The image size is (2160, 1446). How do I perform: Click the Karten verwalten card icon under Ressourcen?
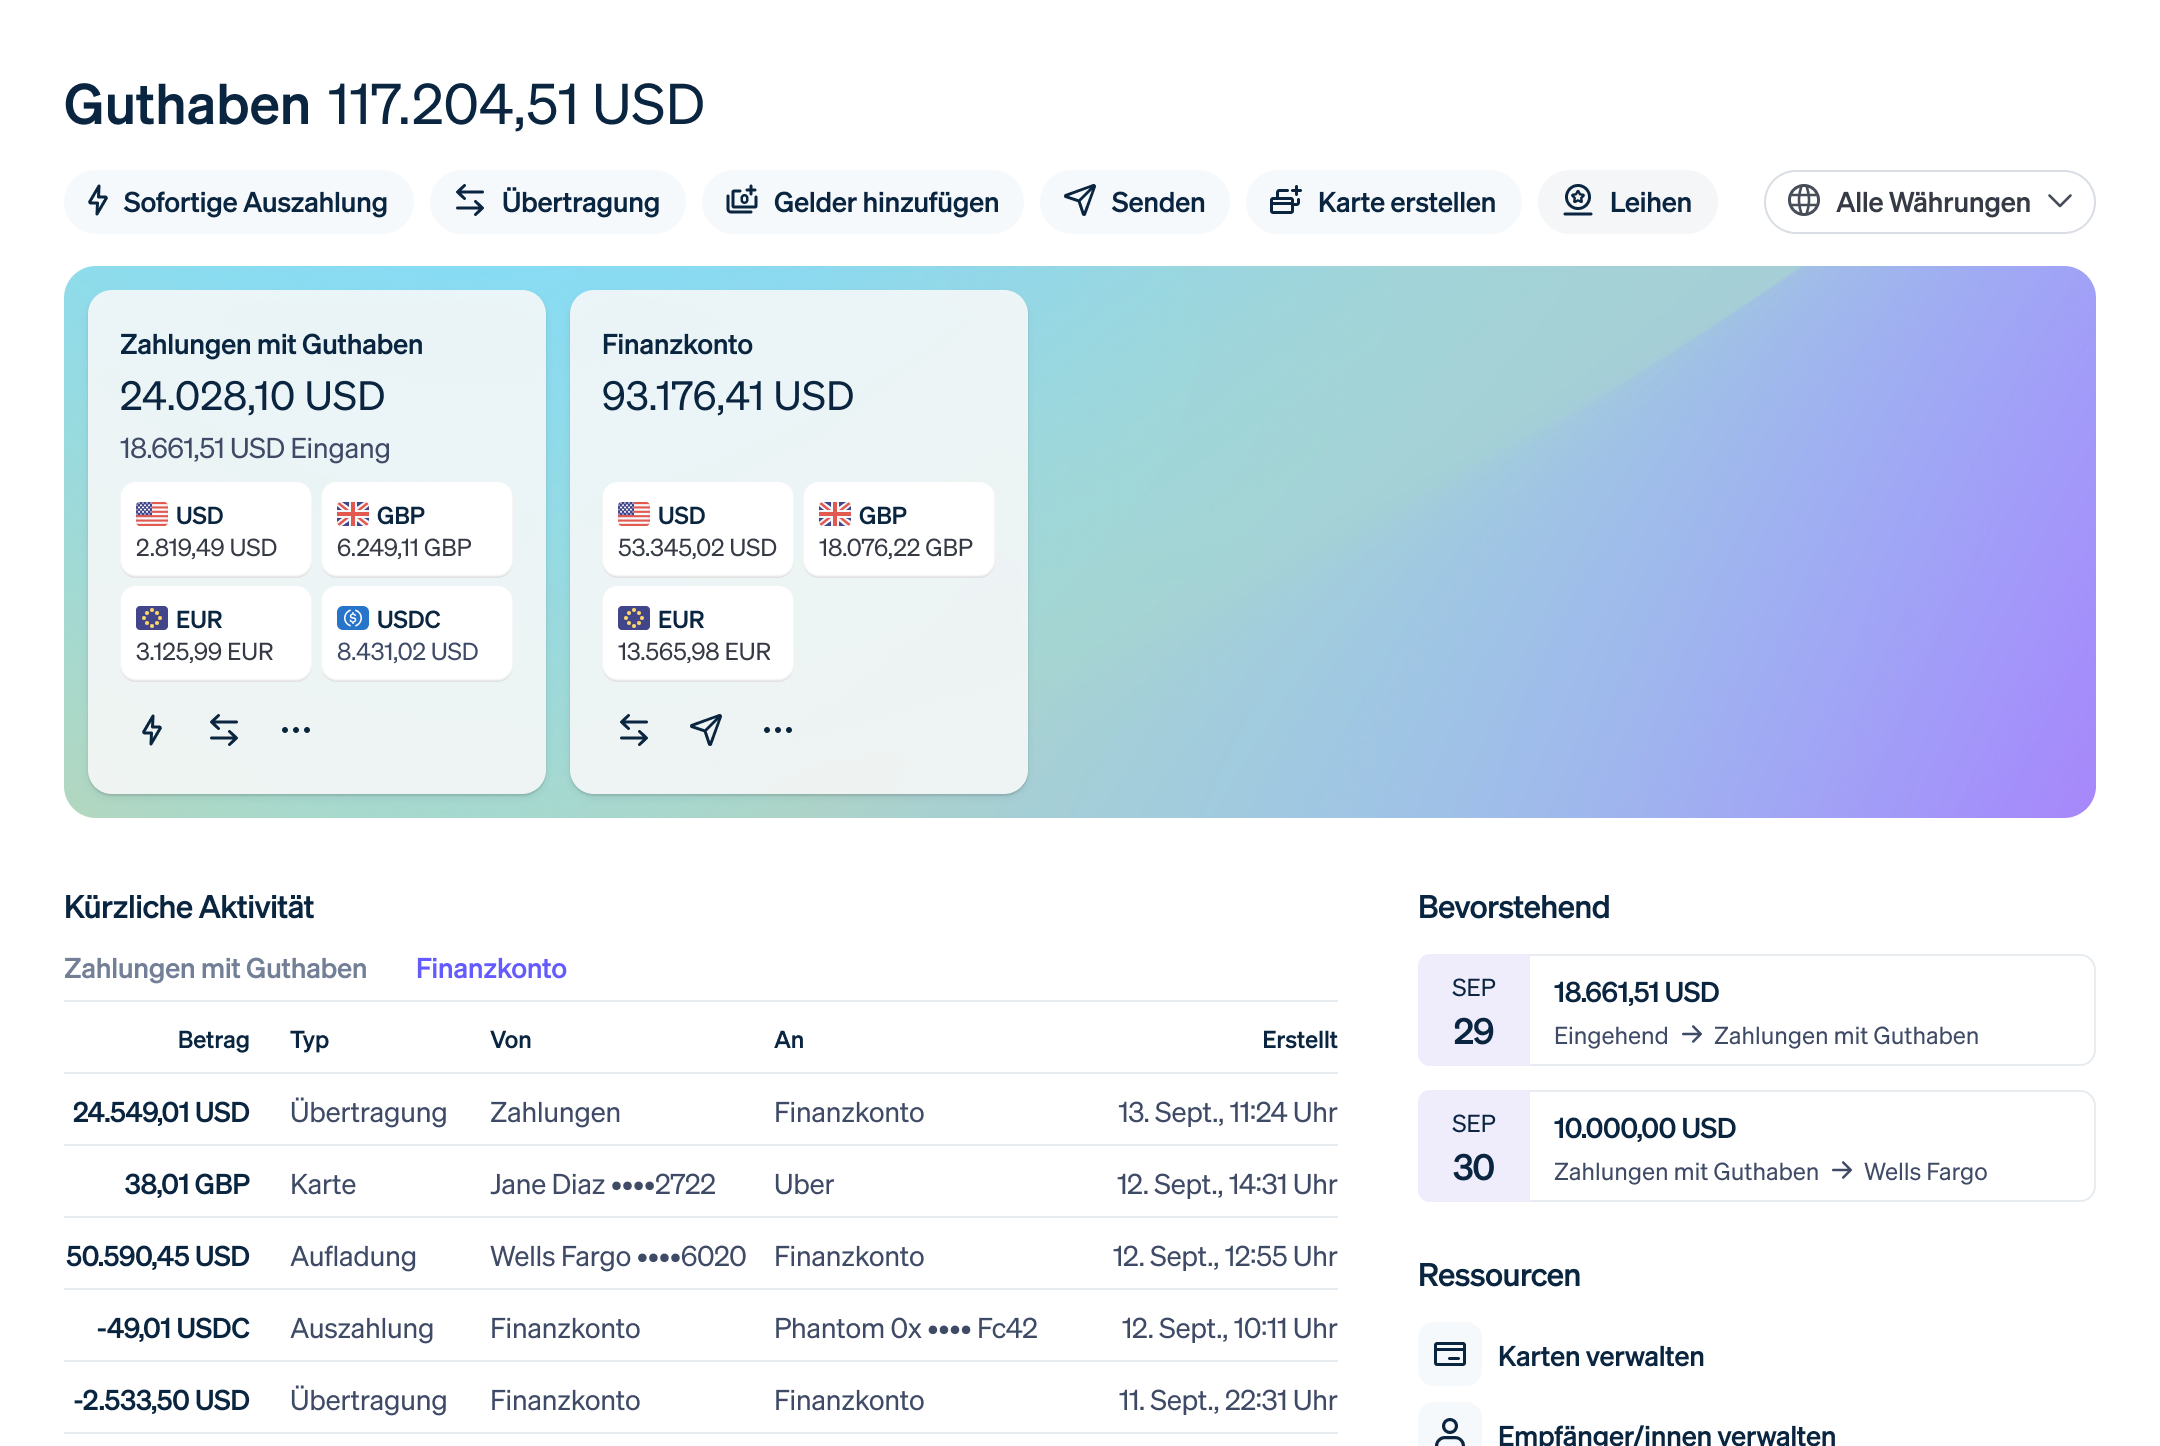[x=1450, y=1355]
